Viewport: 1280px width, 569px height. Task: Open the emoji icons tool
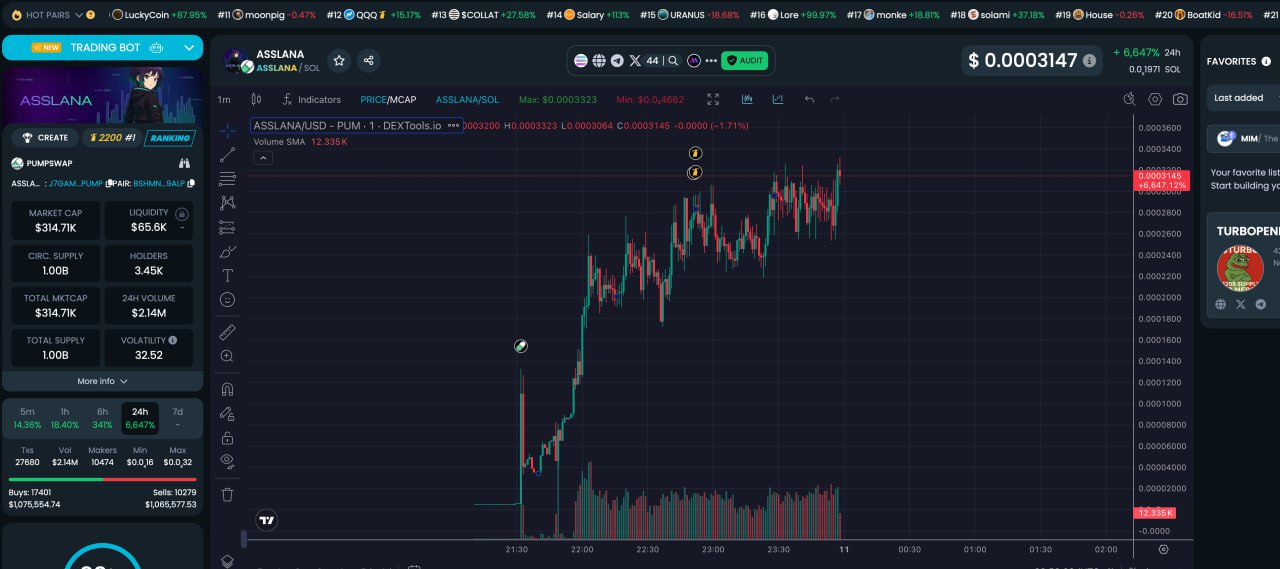tap(227, 299)
